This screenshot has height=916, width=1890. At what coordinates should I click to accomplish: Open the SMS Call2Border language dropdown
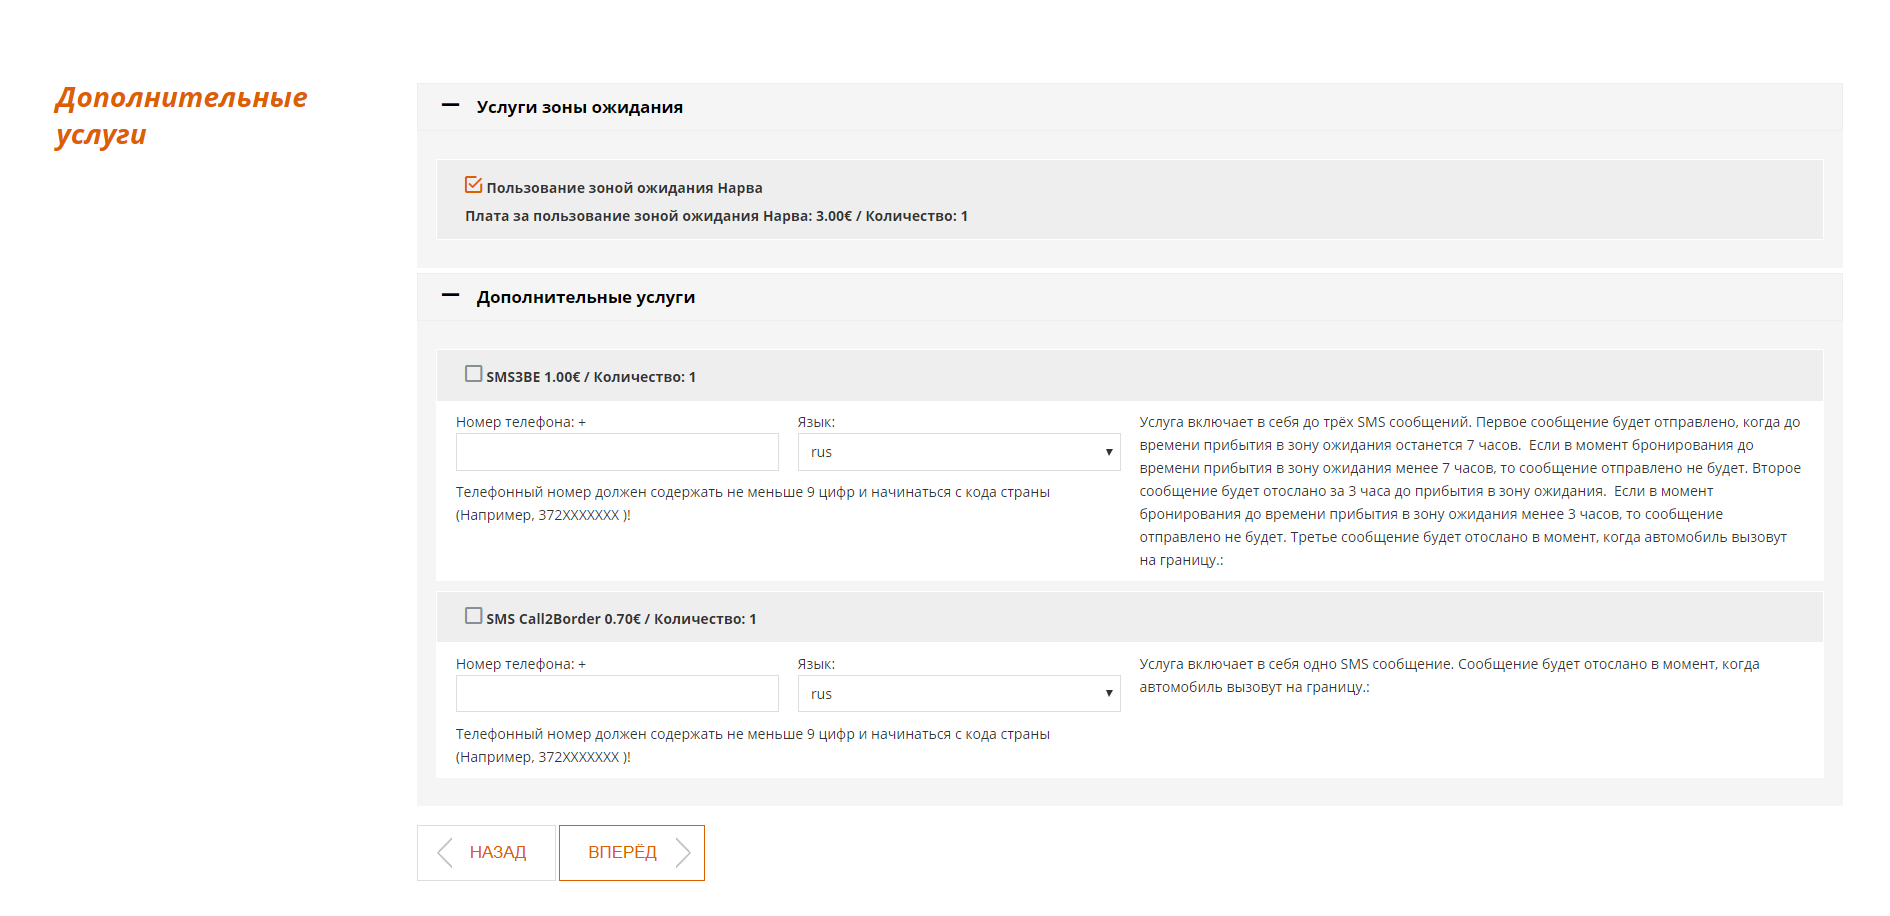click(959, 694)
